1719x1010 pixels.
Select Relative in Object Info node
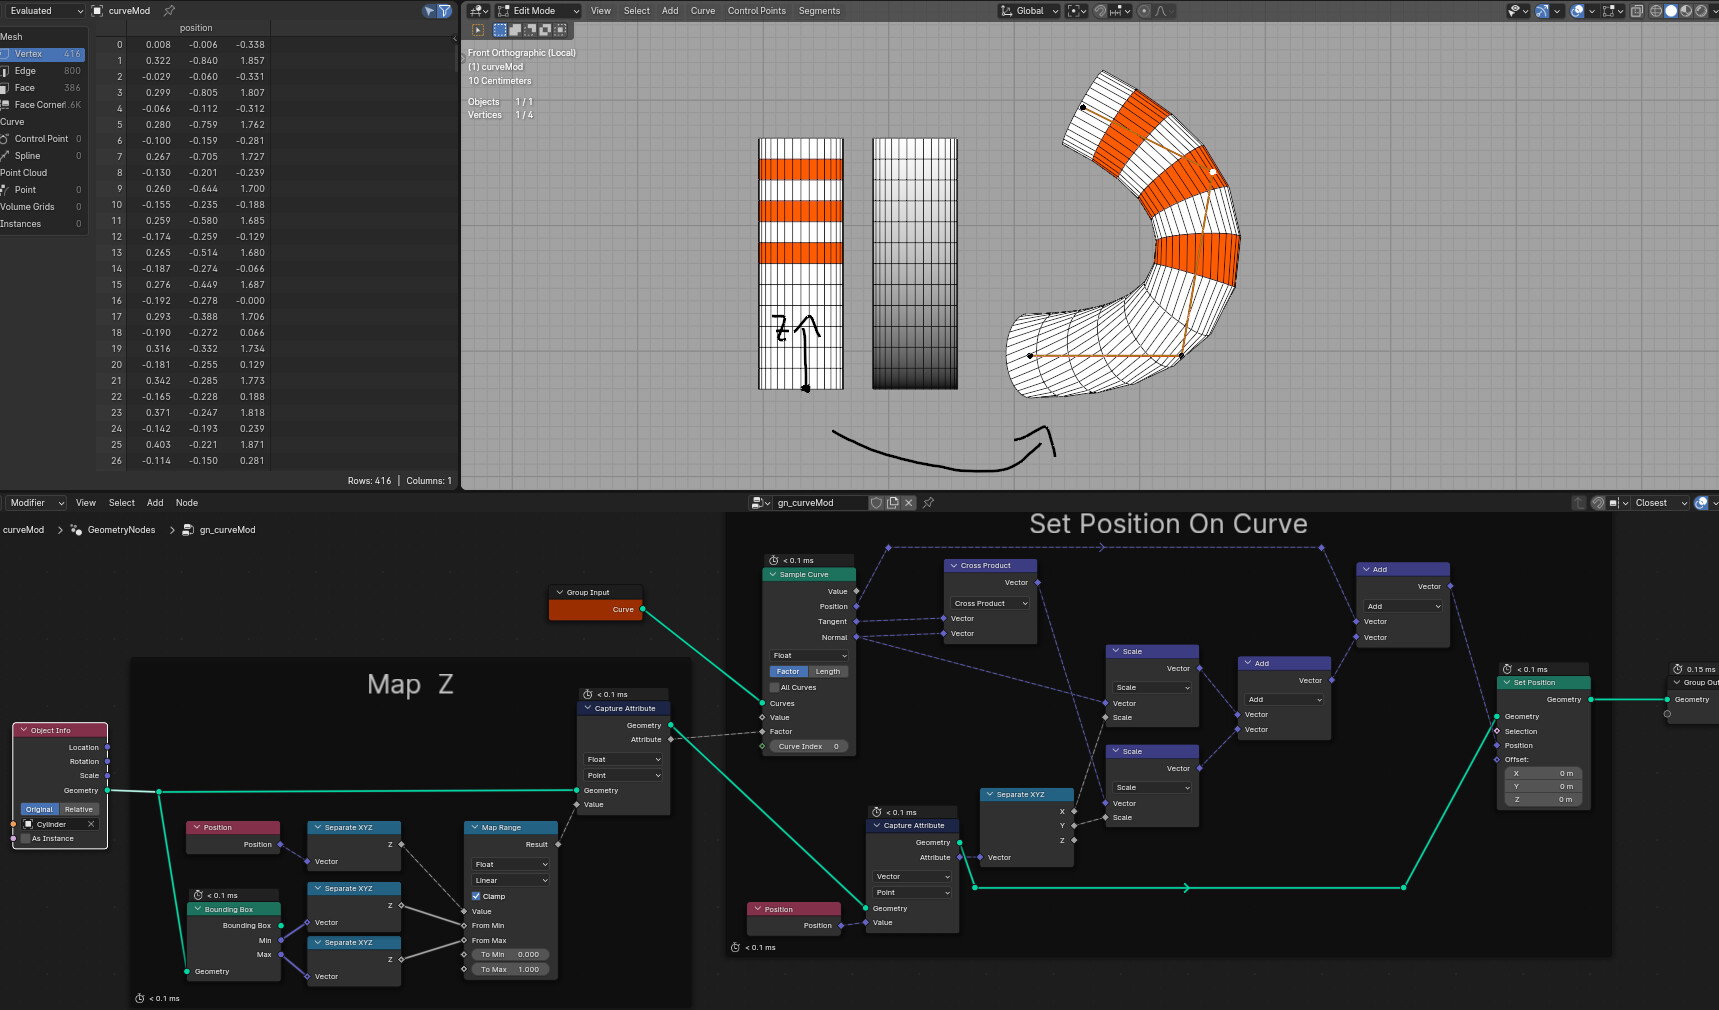pyautogui.click(x=79, y=810)
